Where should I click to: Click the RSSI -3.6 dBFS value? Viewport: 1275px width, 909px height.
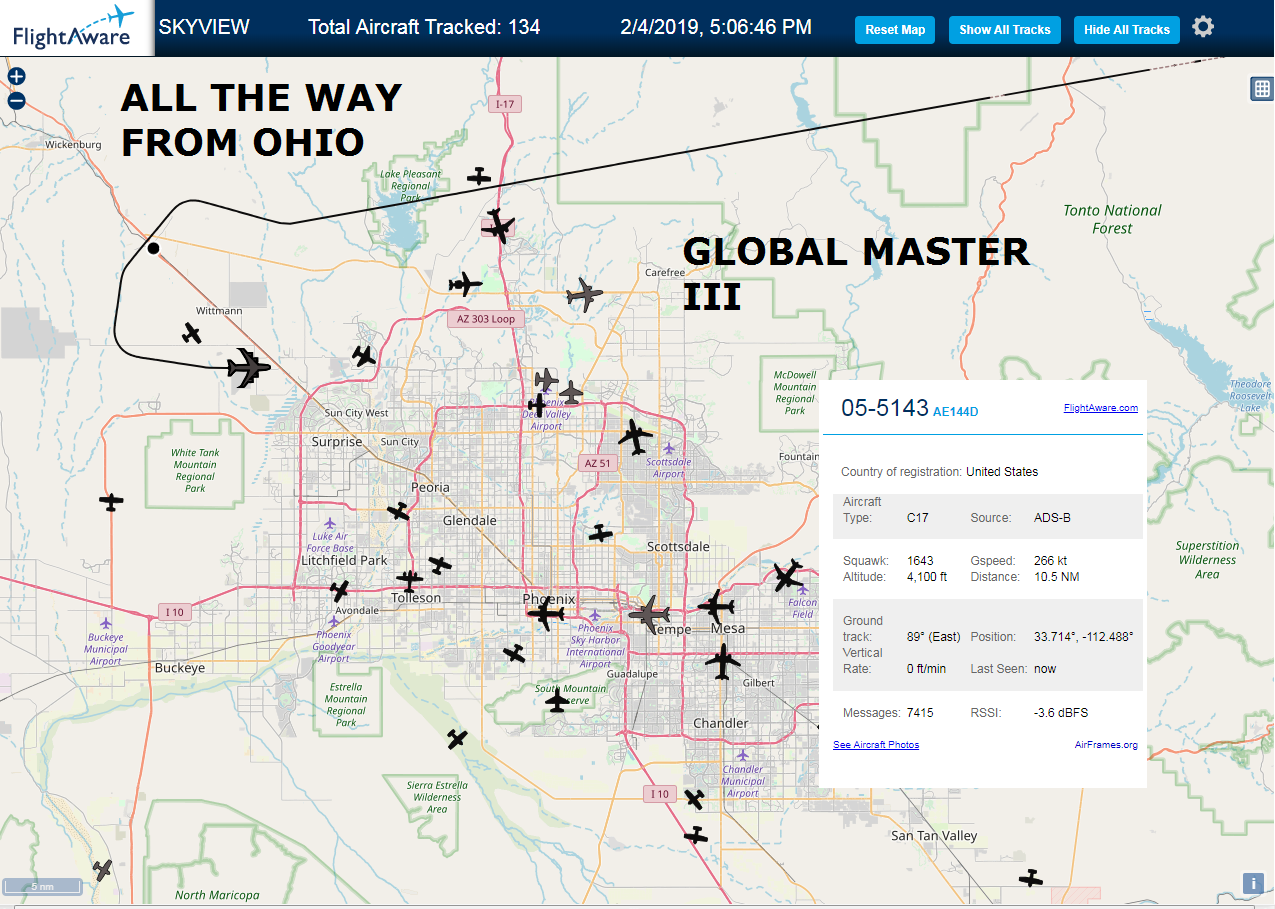(1061, 713)
